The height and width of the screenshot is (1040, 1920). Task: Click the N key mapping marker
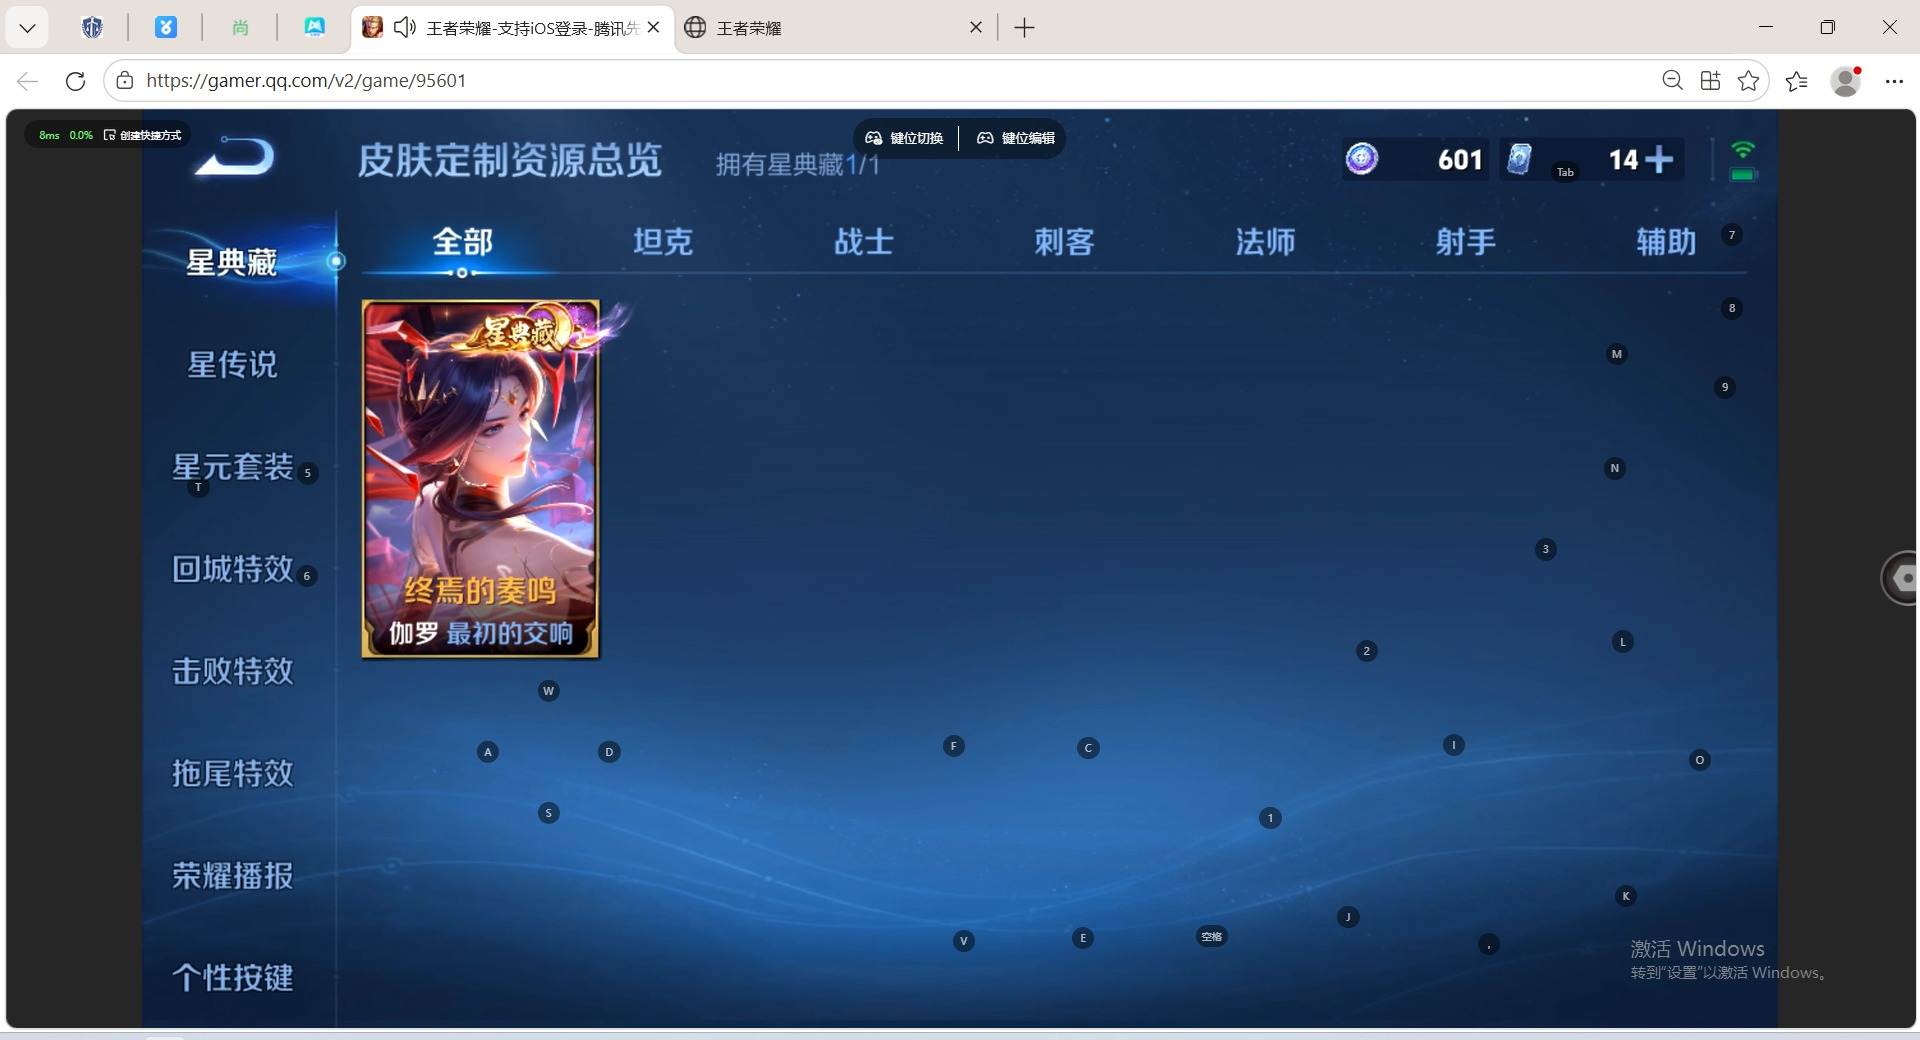tap(1615, 468)
